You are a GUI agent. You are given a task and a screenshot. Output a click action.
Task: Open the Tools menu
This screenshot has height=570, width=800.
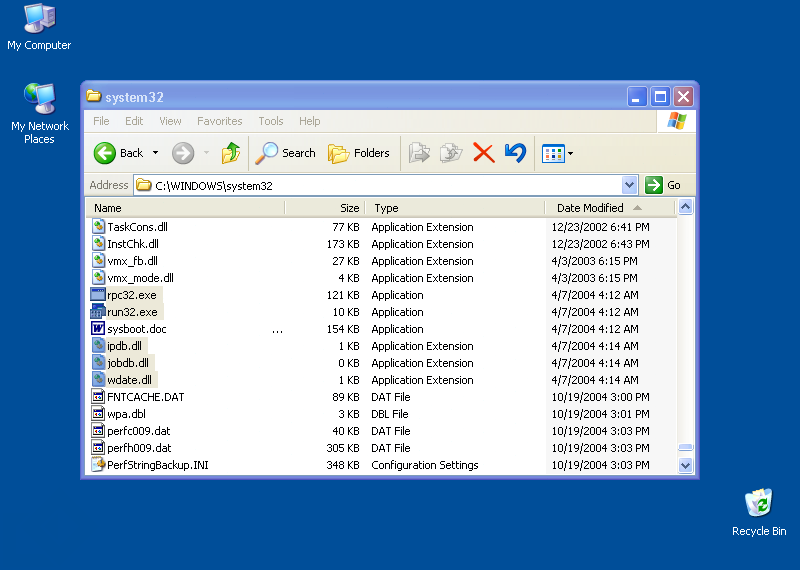(x=270, y=121)
